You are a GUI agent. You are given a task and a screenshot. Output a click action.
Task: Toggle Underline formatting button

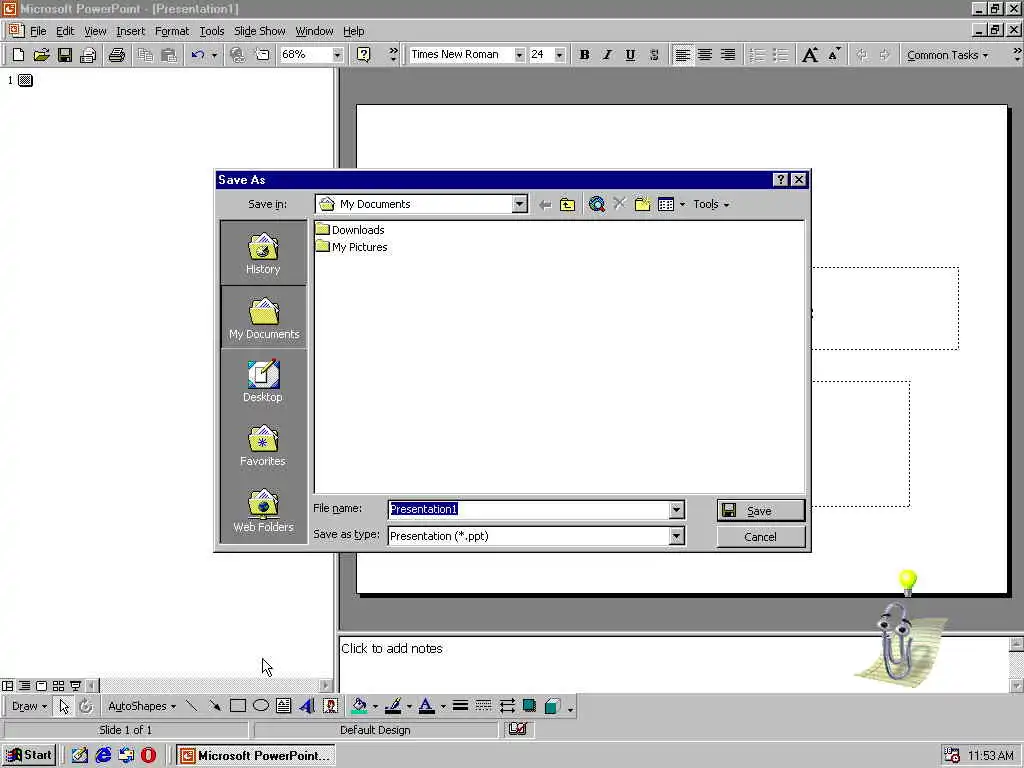pyautogui.click(x=630, y=55)
